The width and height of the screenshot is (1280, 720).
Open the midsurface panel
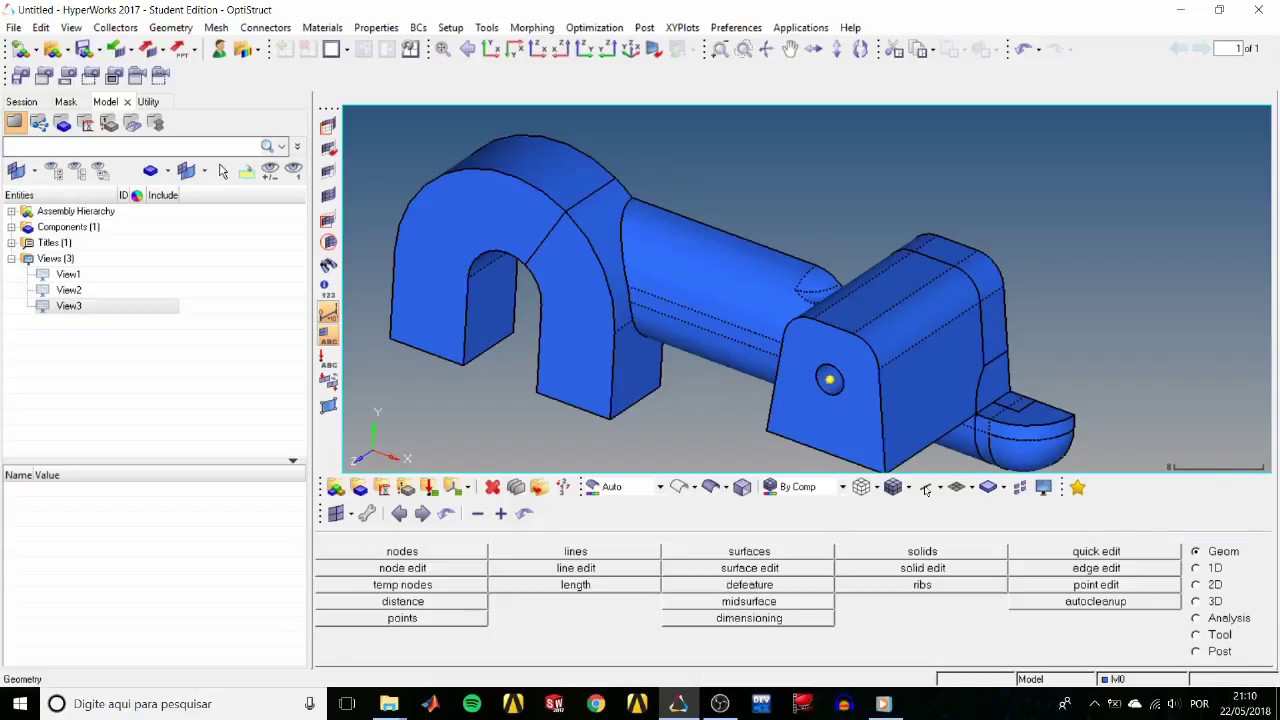pos(749,601)
